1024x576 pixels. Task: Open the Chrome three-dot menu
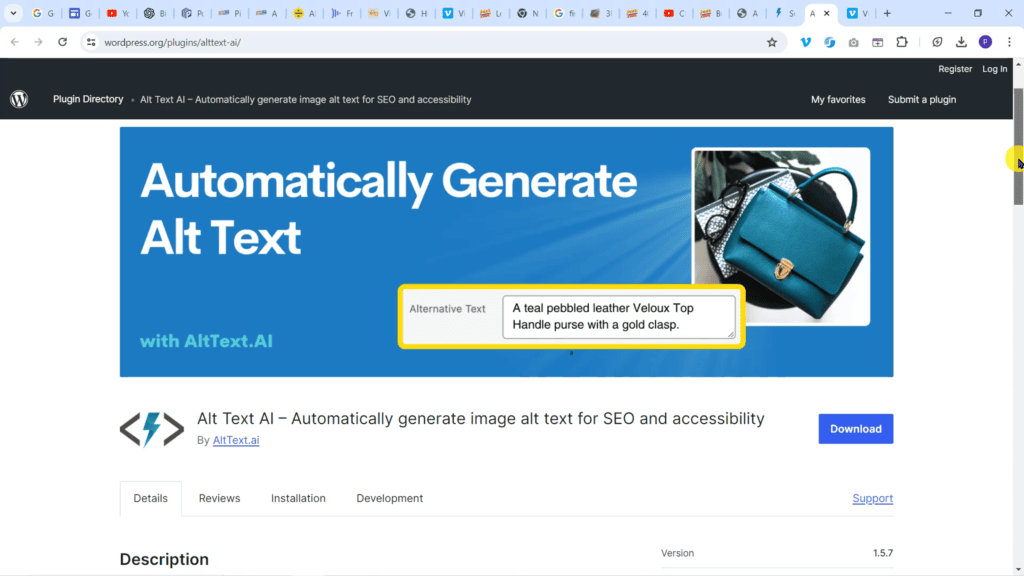tap(1008, 42)
